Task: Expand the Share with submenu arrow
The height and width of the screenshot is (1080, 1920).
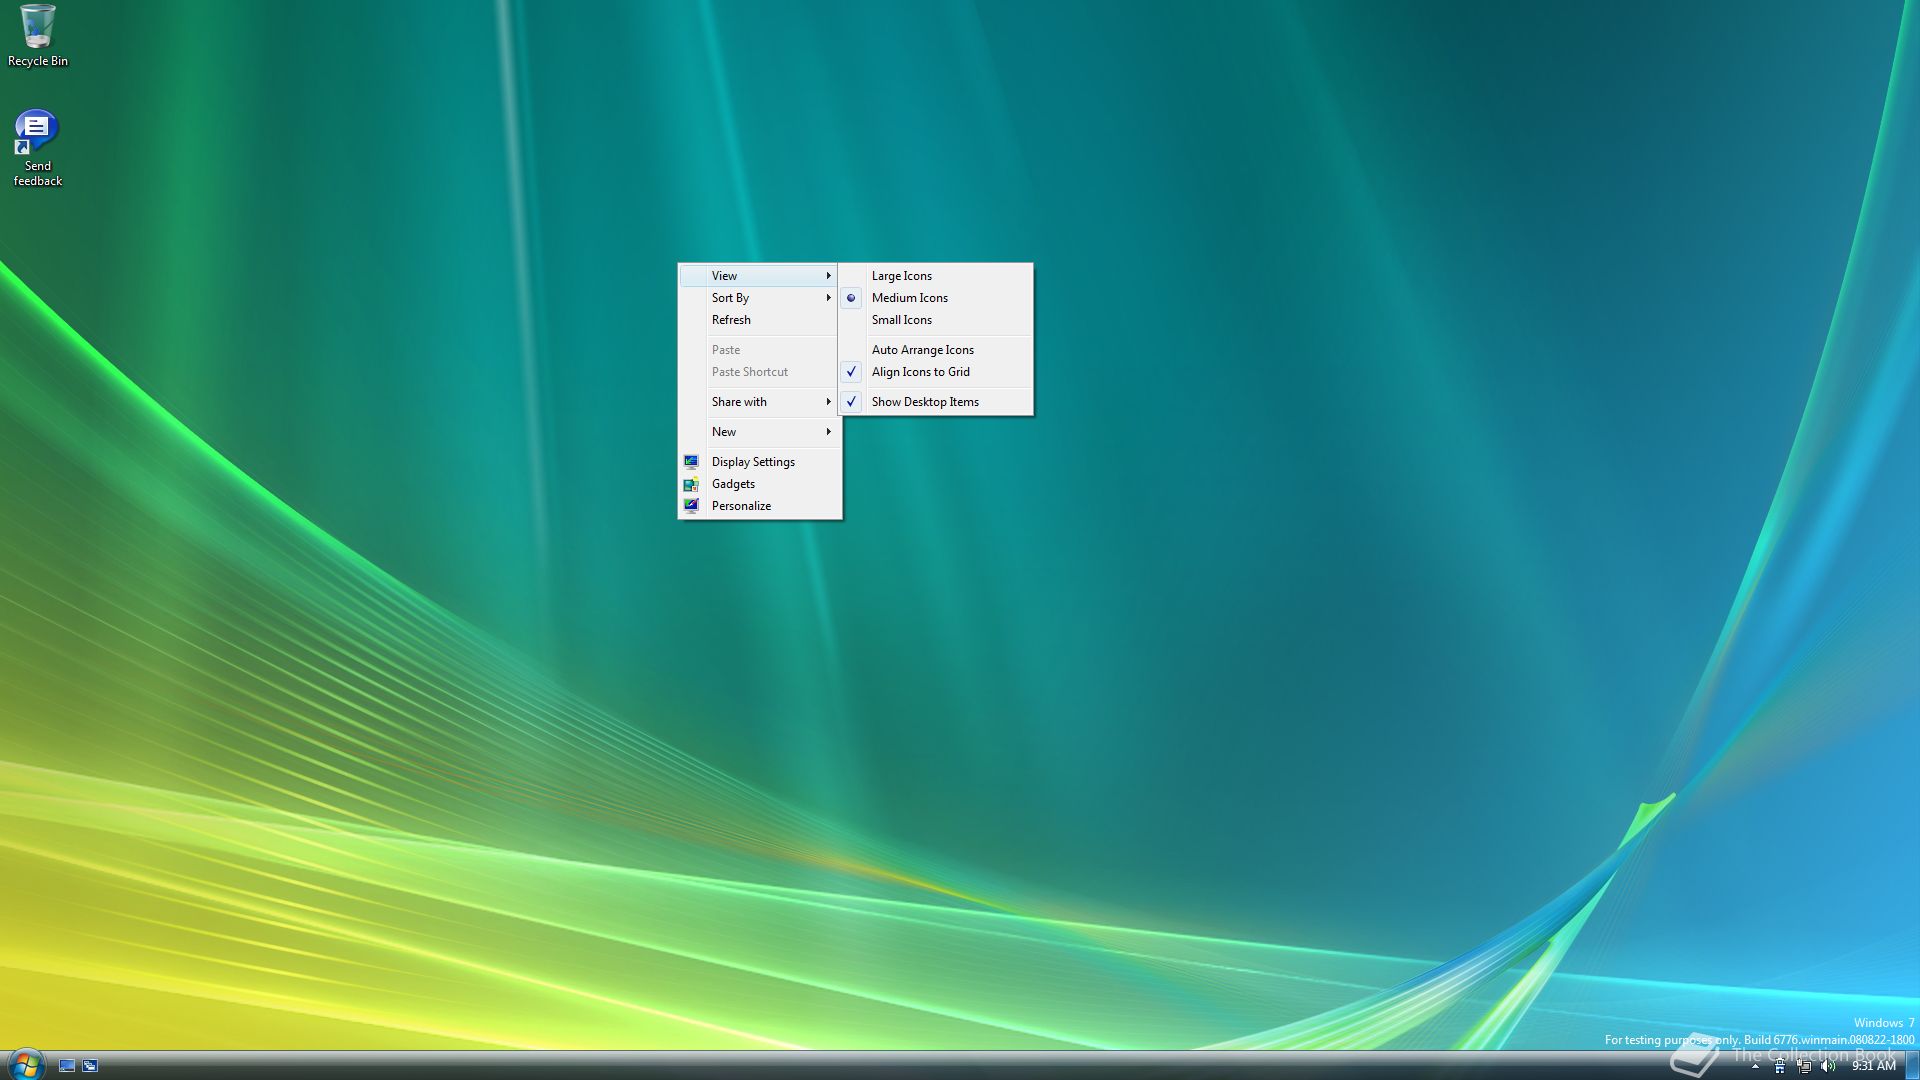Action: click(828, 402)
